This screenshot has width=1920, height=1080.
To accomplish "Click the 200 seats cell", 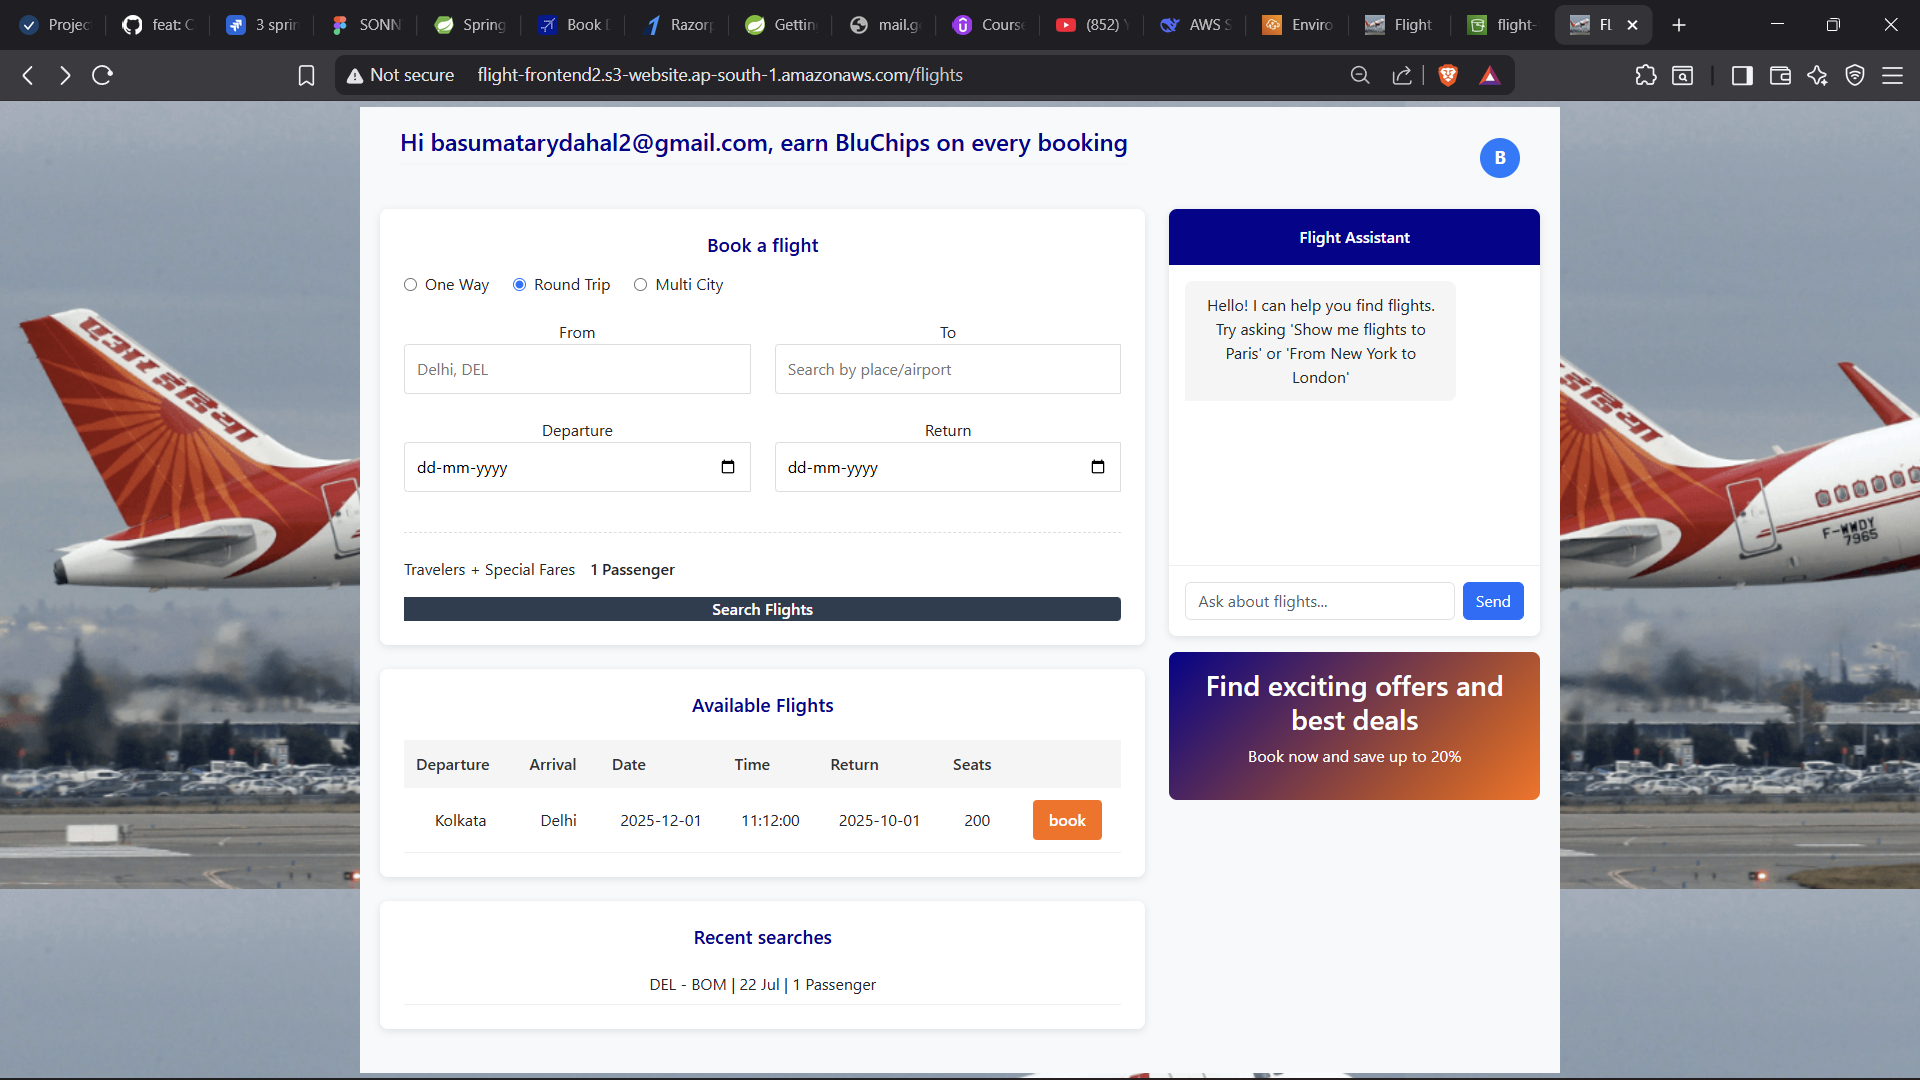I will coord(977,820).
